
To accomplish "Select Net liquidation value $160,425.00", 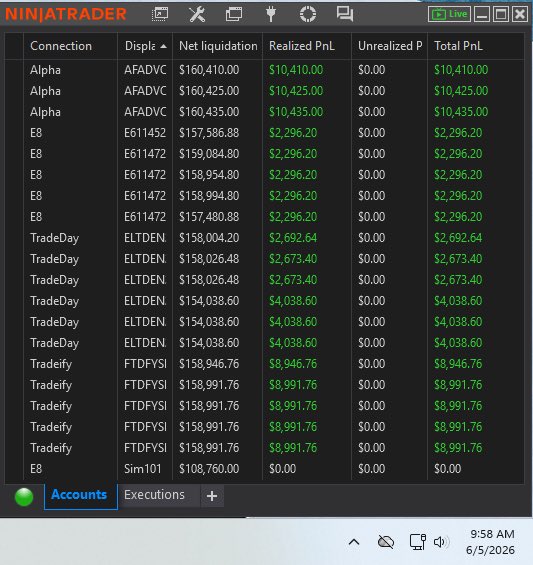I will pos(209,91).
